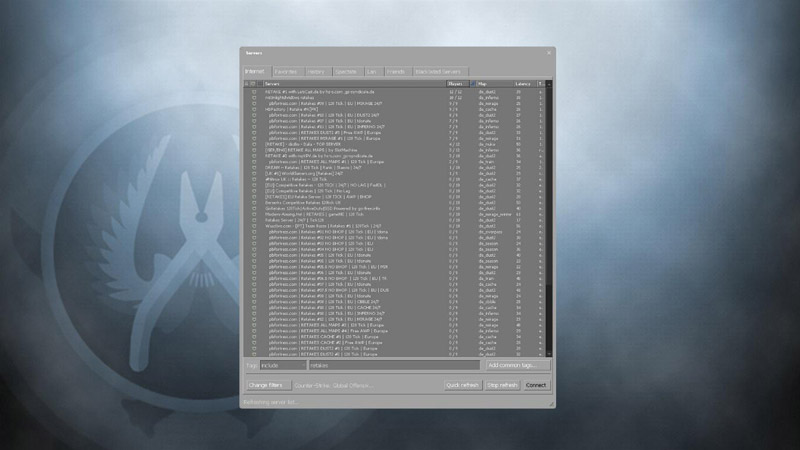The height and width of the screenshot is (450, 800).
Task: Select the Lan tab
Action: click(x=372, y=72)
